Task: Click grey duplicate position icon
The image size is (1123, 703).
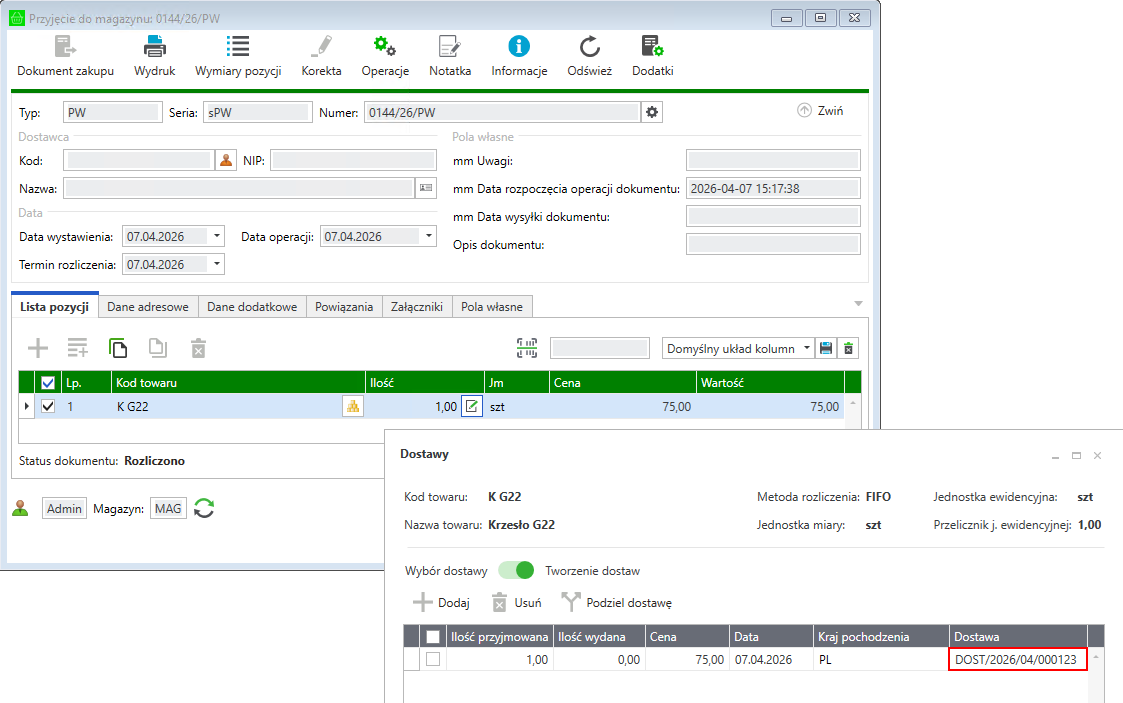Action: pyautogui.click(x=158, y=349)
